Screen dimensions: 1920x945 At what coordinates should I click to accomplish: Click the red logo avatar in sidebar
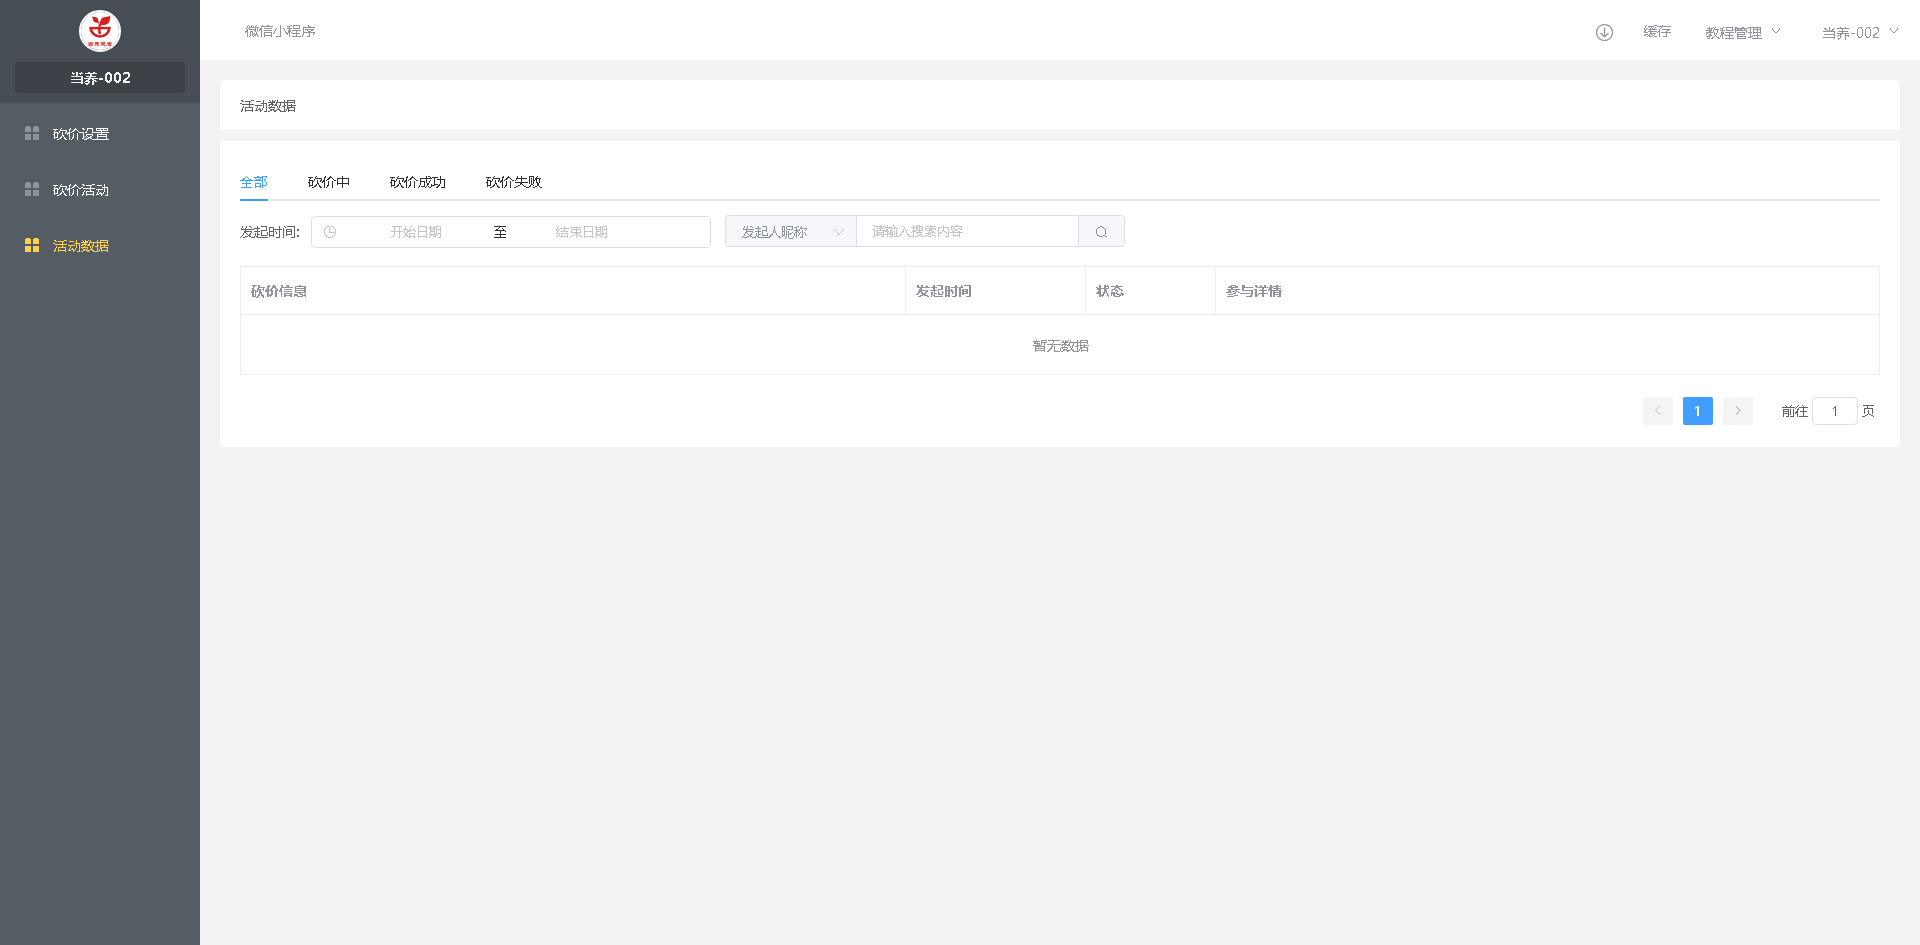coord(100,31)
